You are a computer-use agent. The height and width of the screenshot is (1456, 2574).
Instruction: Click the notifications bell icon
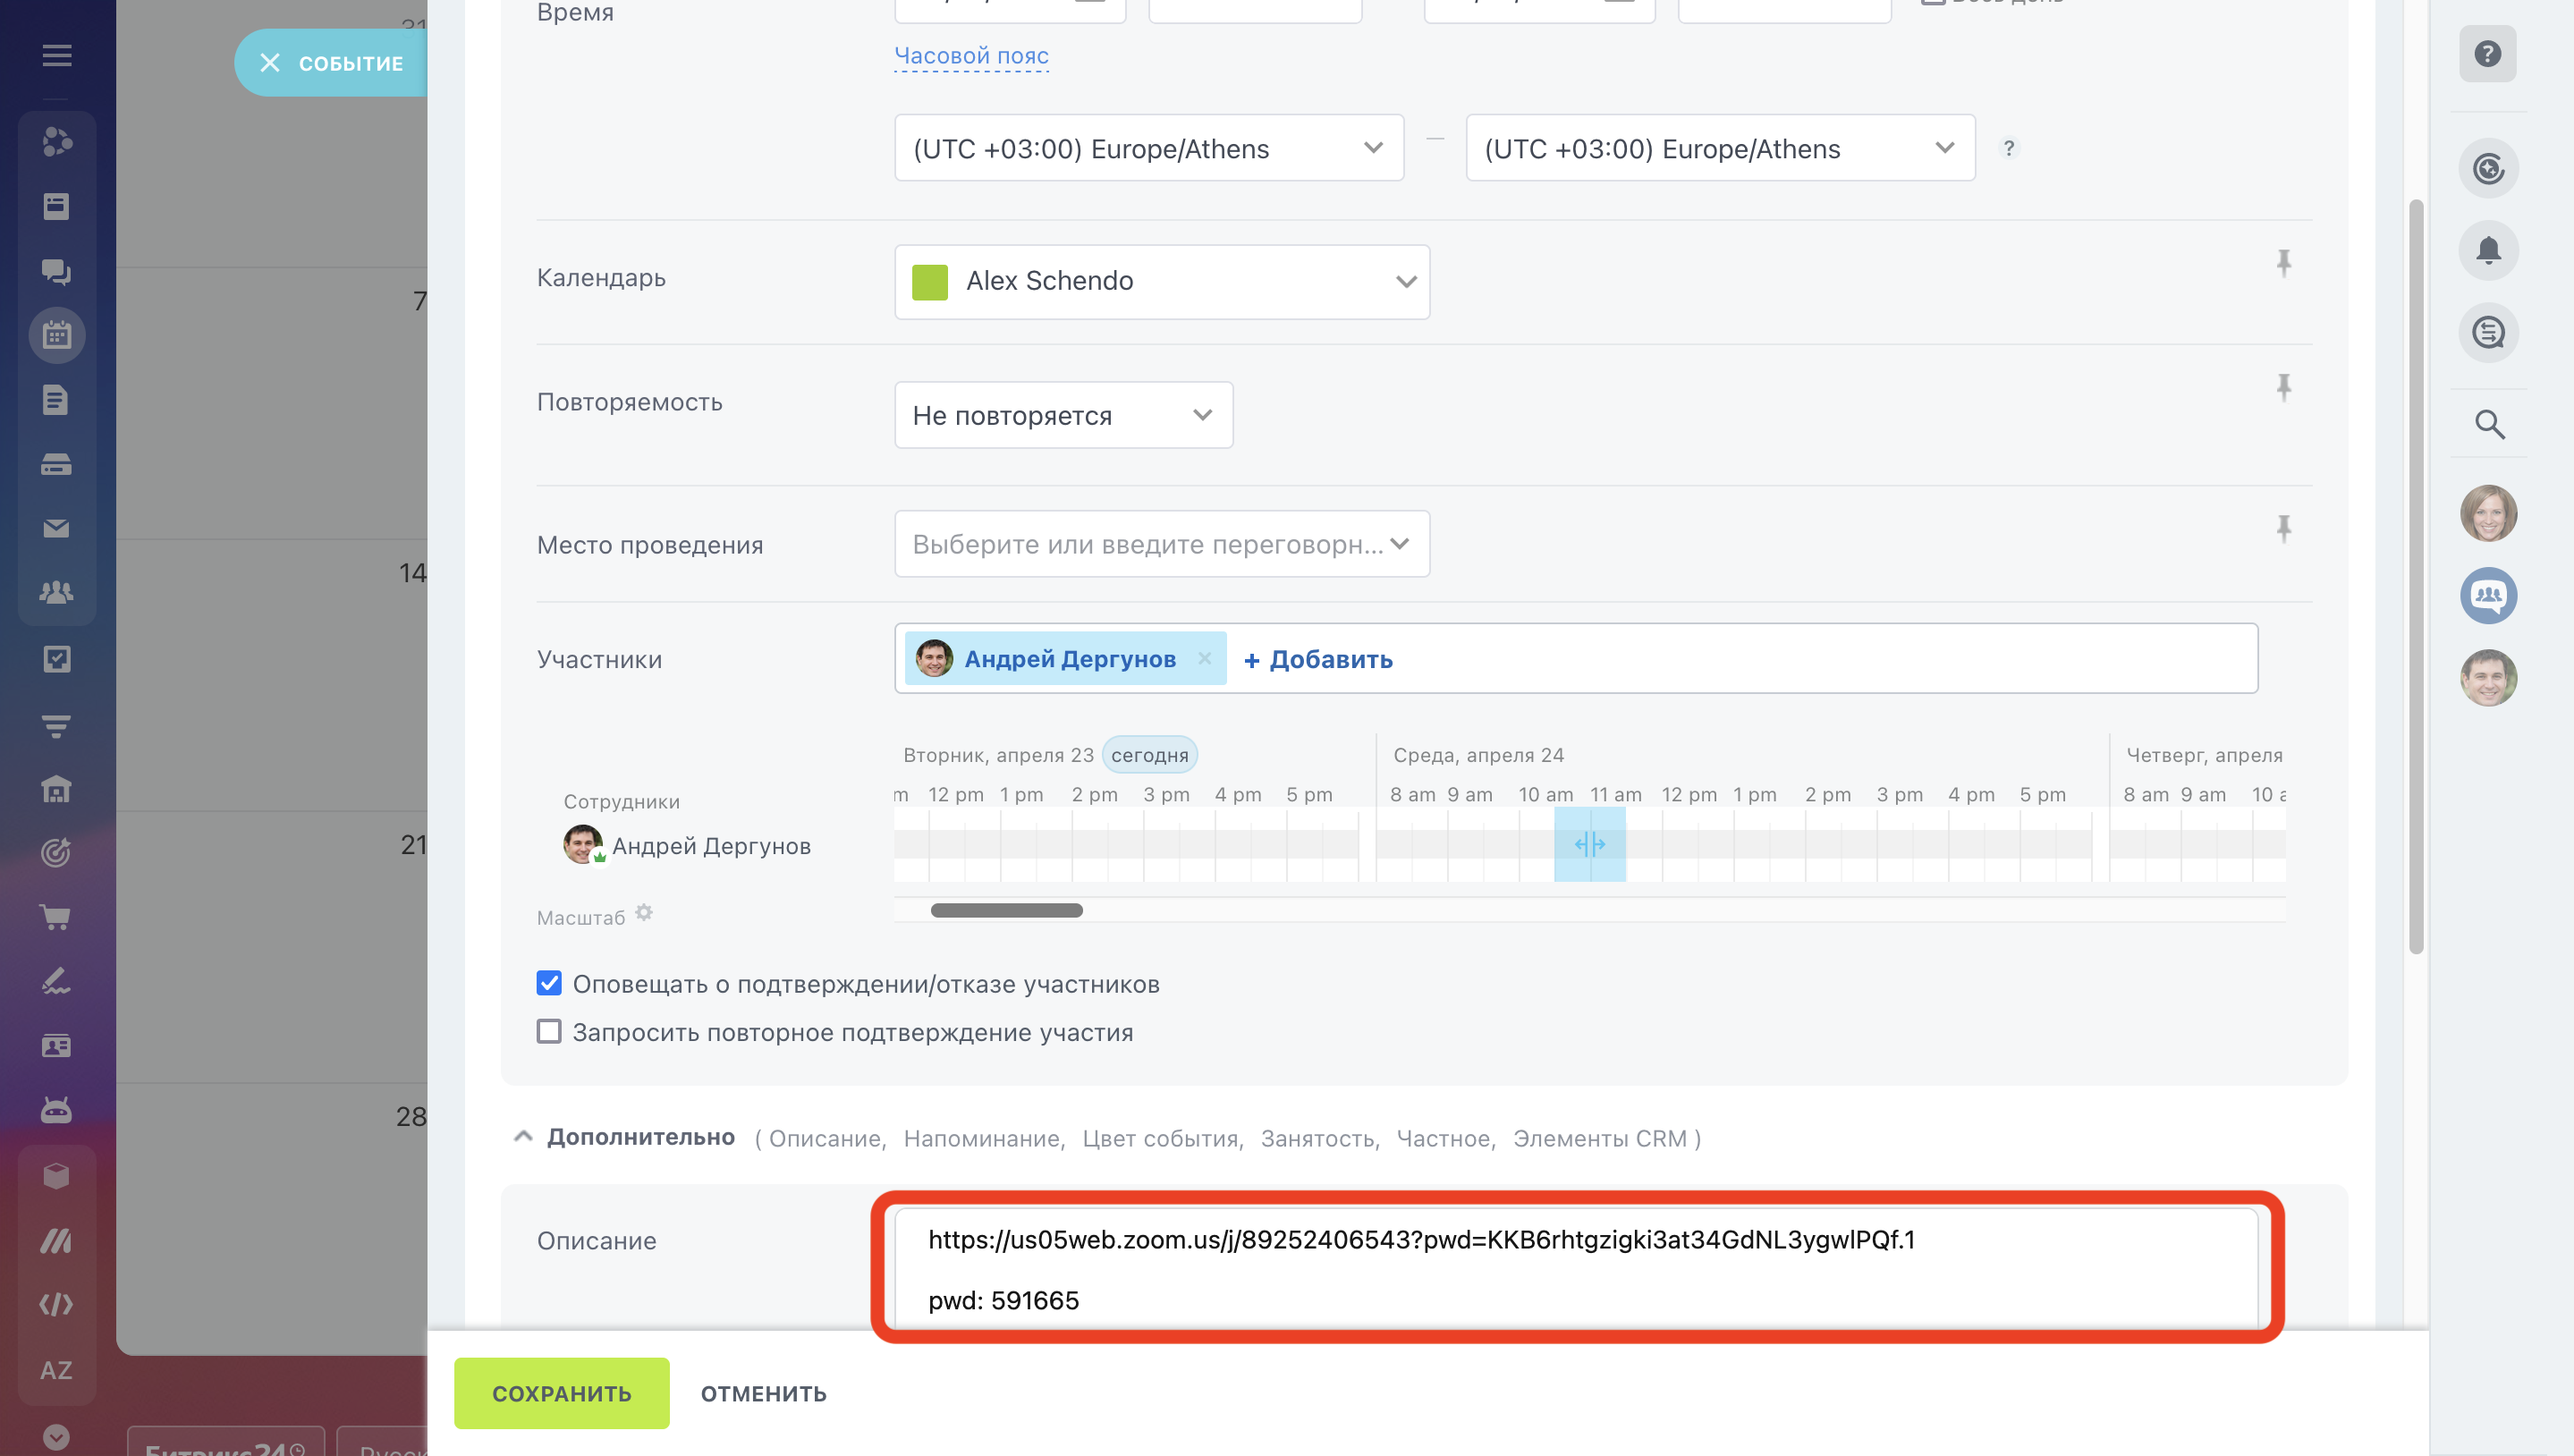pyautogui.click(x=2488, y=250)
